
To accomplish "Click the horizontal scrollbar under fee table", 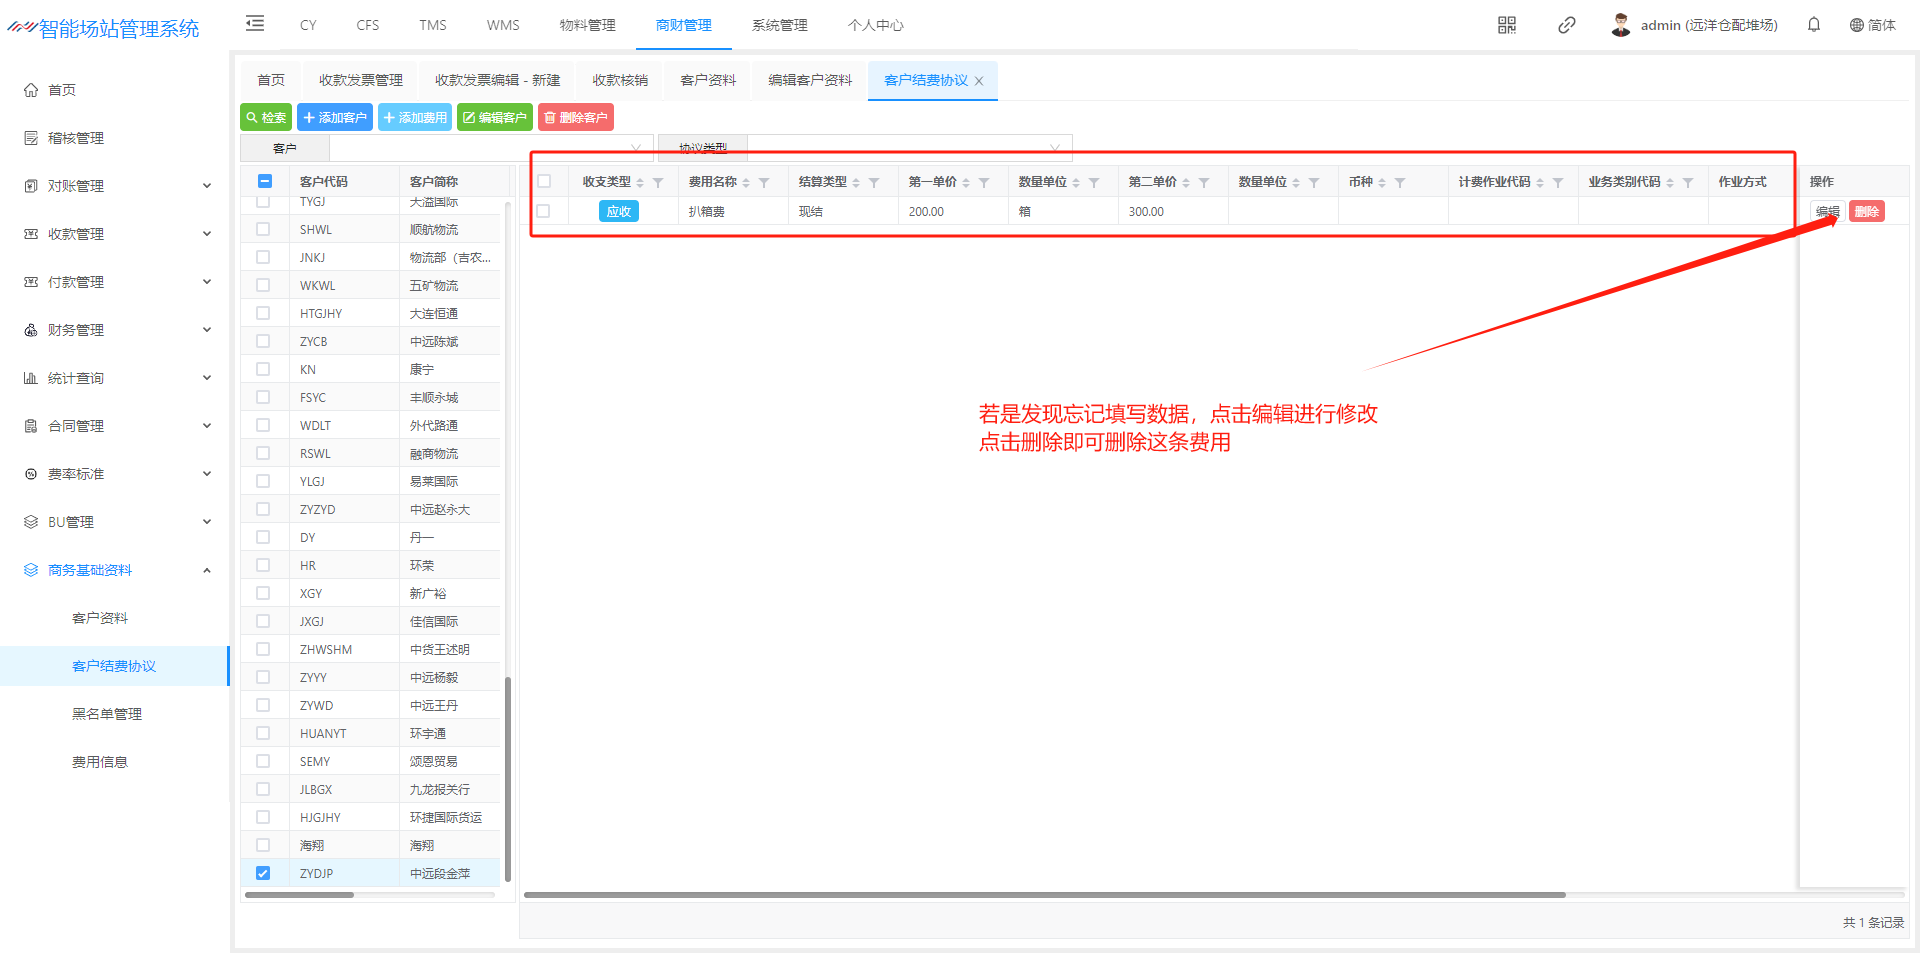I will 1044,895.
